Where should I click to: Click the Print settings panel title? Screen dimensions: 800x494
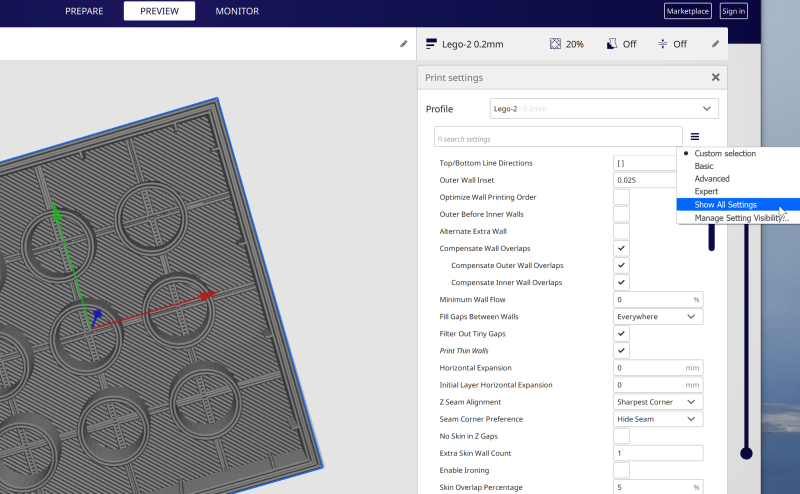point(454,78)
